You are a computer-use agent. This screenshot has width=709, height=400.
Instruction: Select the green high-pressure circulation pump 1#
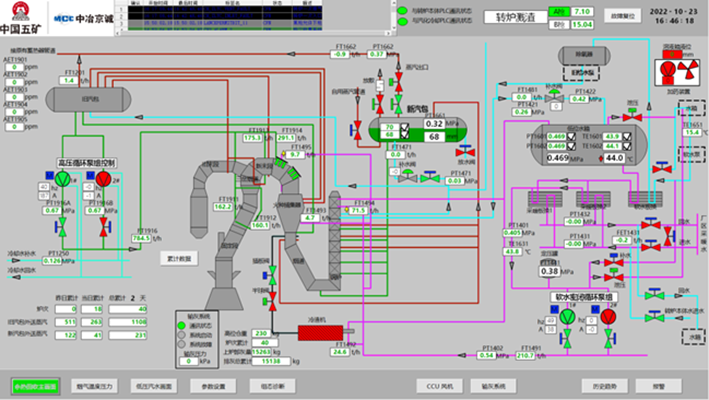coord(62,179)
